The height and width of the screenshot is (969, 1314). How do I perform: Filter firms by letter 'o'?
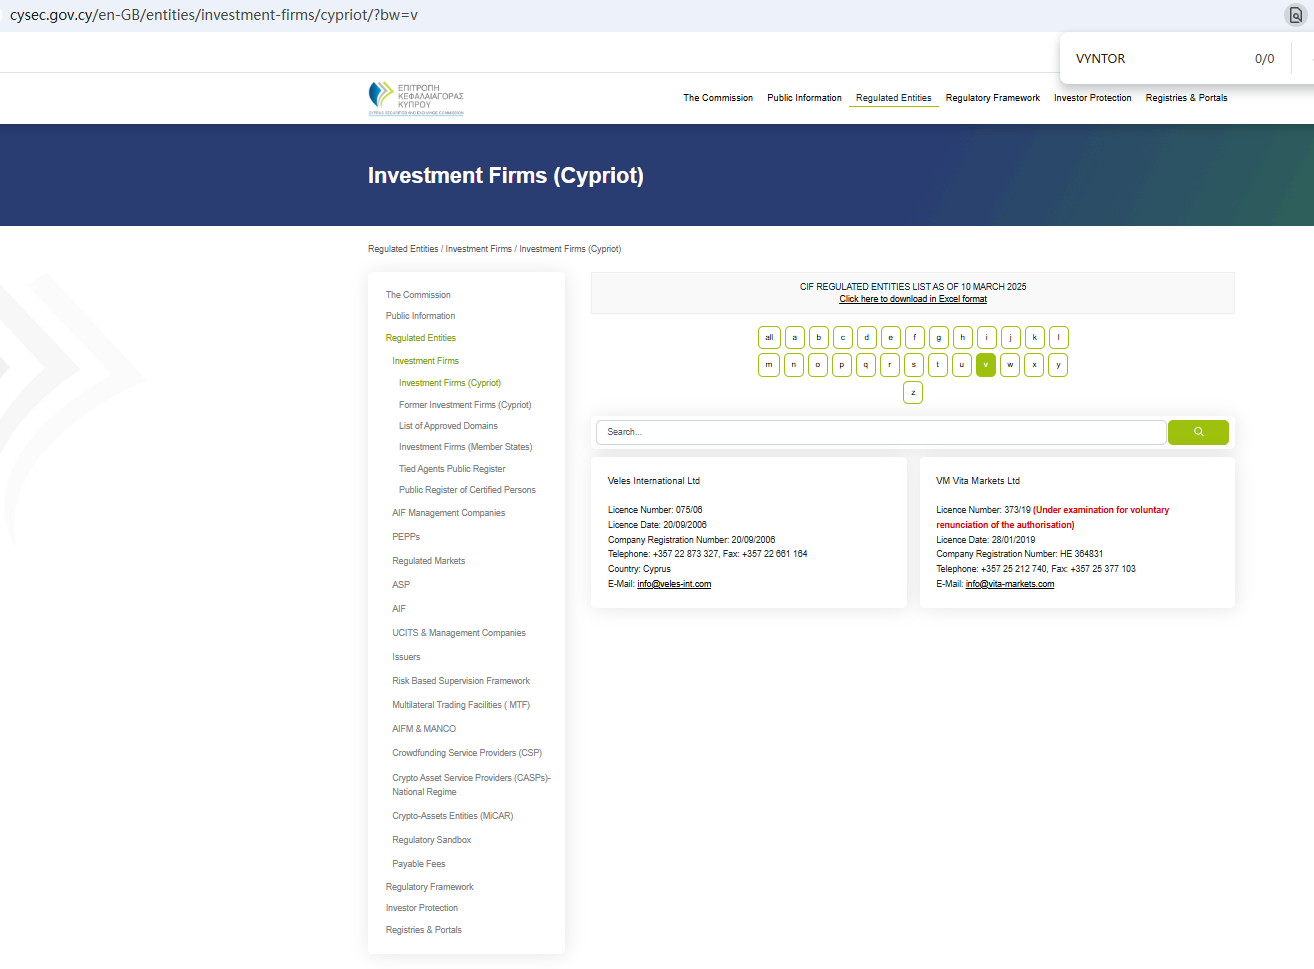pyautogui.click(x=818, y=365)
